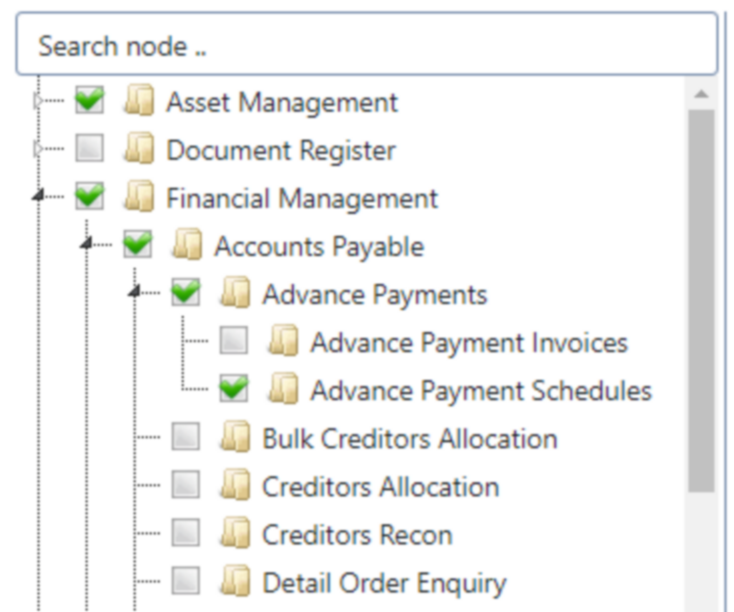Click the Creditors Recon folder icon
The height and width of the screenshot is (612, 734).
point(235,533)
